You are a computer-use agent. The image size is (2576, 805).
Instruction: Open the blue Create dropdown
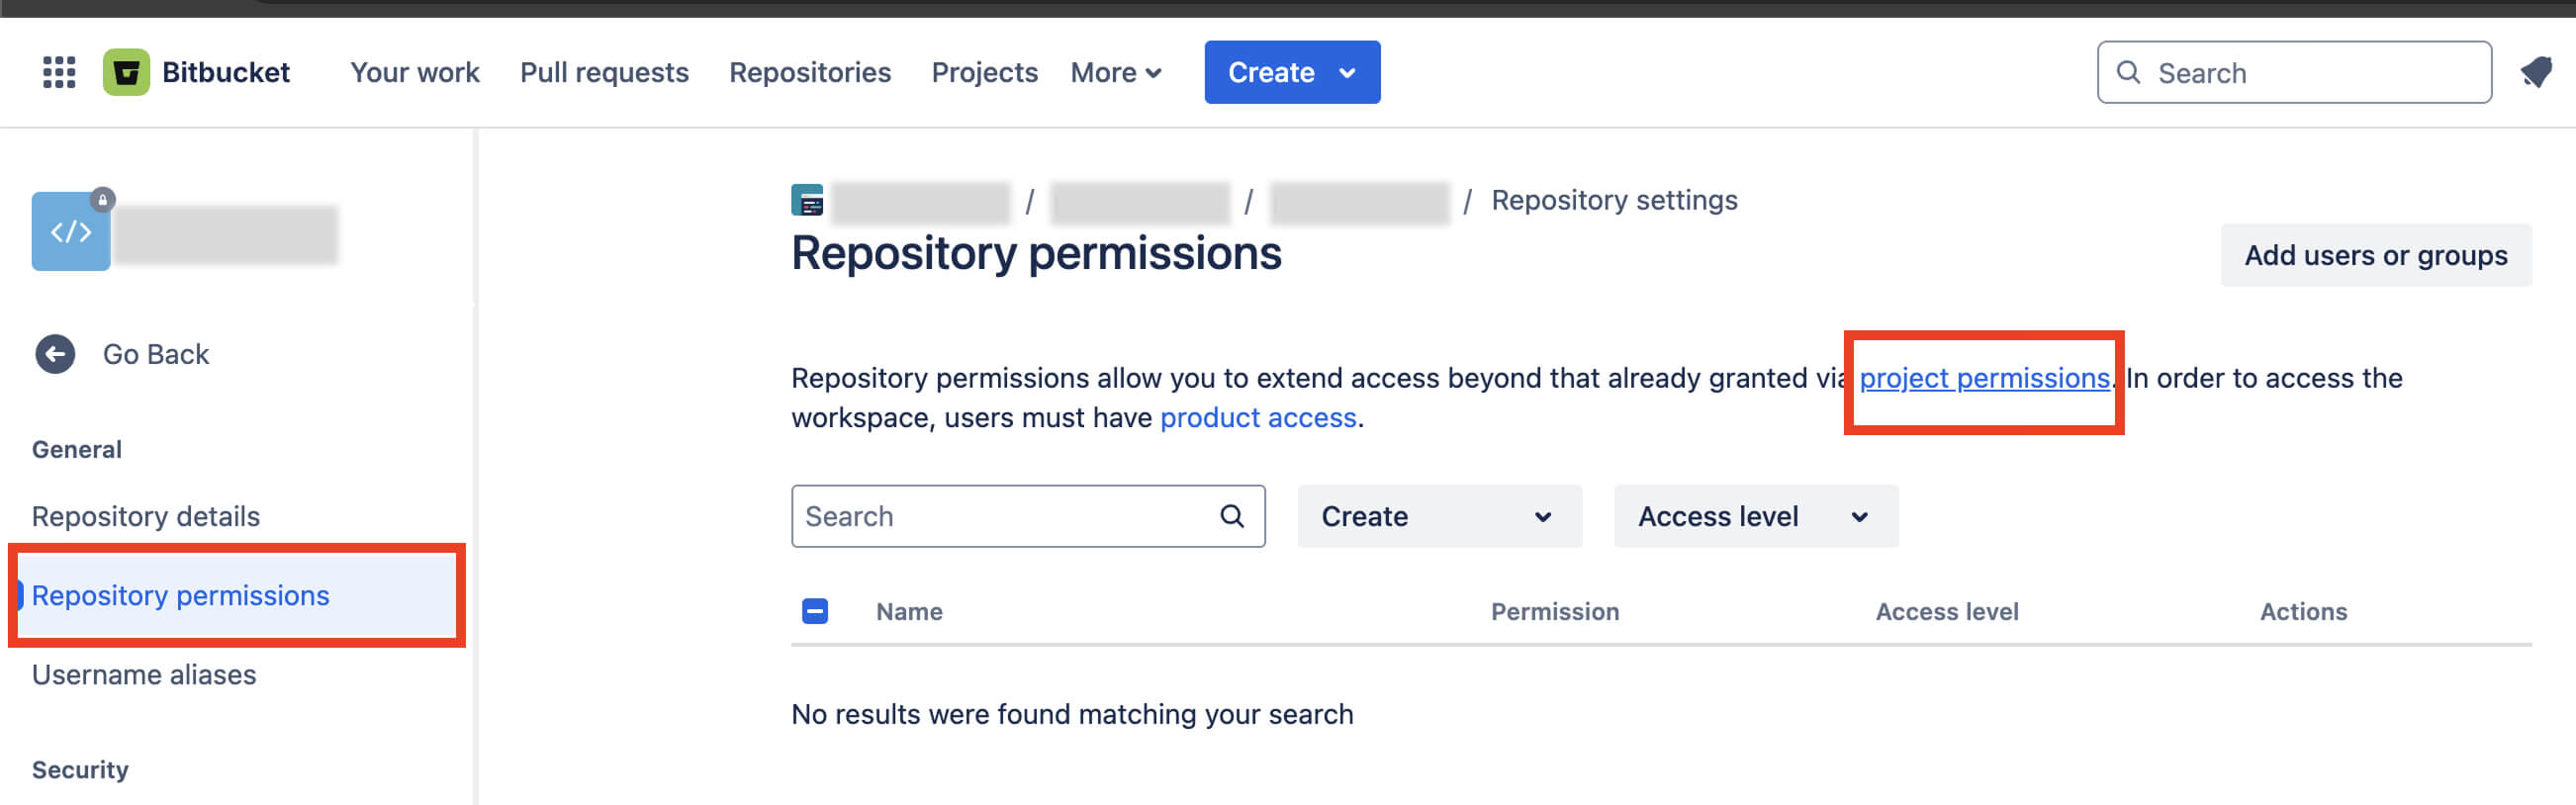pyautogui.click(x=1292, y=72)
